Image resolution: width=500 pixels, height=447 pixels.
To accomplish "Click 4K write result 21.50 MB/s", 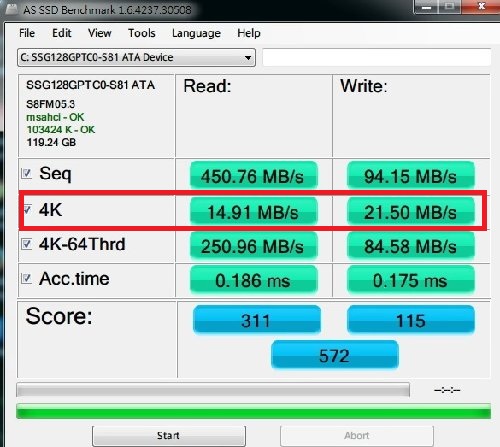I will click(411, 211).
